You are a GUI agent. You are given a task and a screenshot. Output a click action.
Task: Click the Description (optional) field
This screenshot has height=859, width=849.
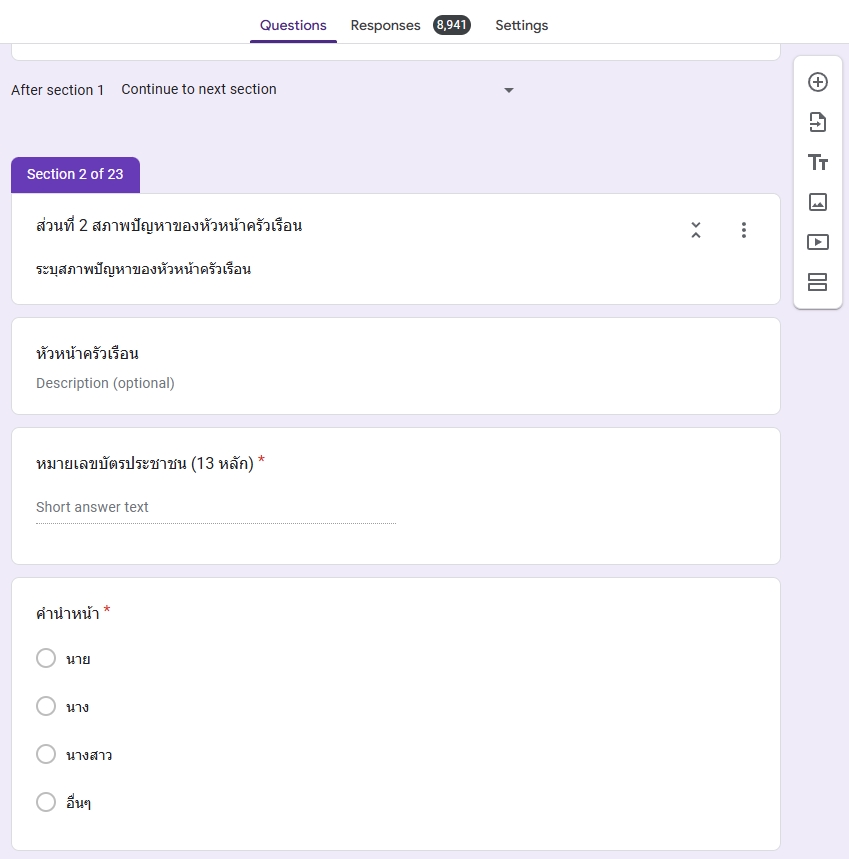coord(105,383)
